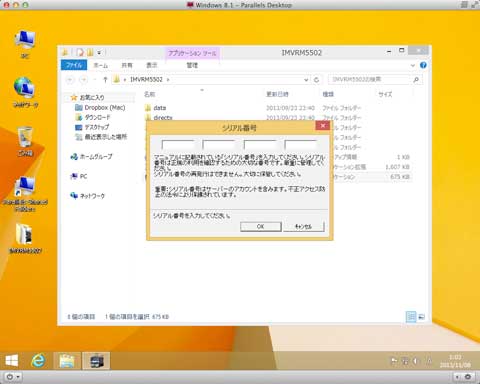Select the Application Tools contextual tab
This screenshot has width=480, height=384.
click(x=192, y=53)
